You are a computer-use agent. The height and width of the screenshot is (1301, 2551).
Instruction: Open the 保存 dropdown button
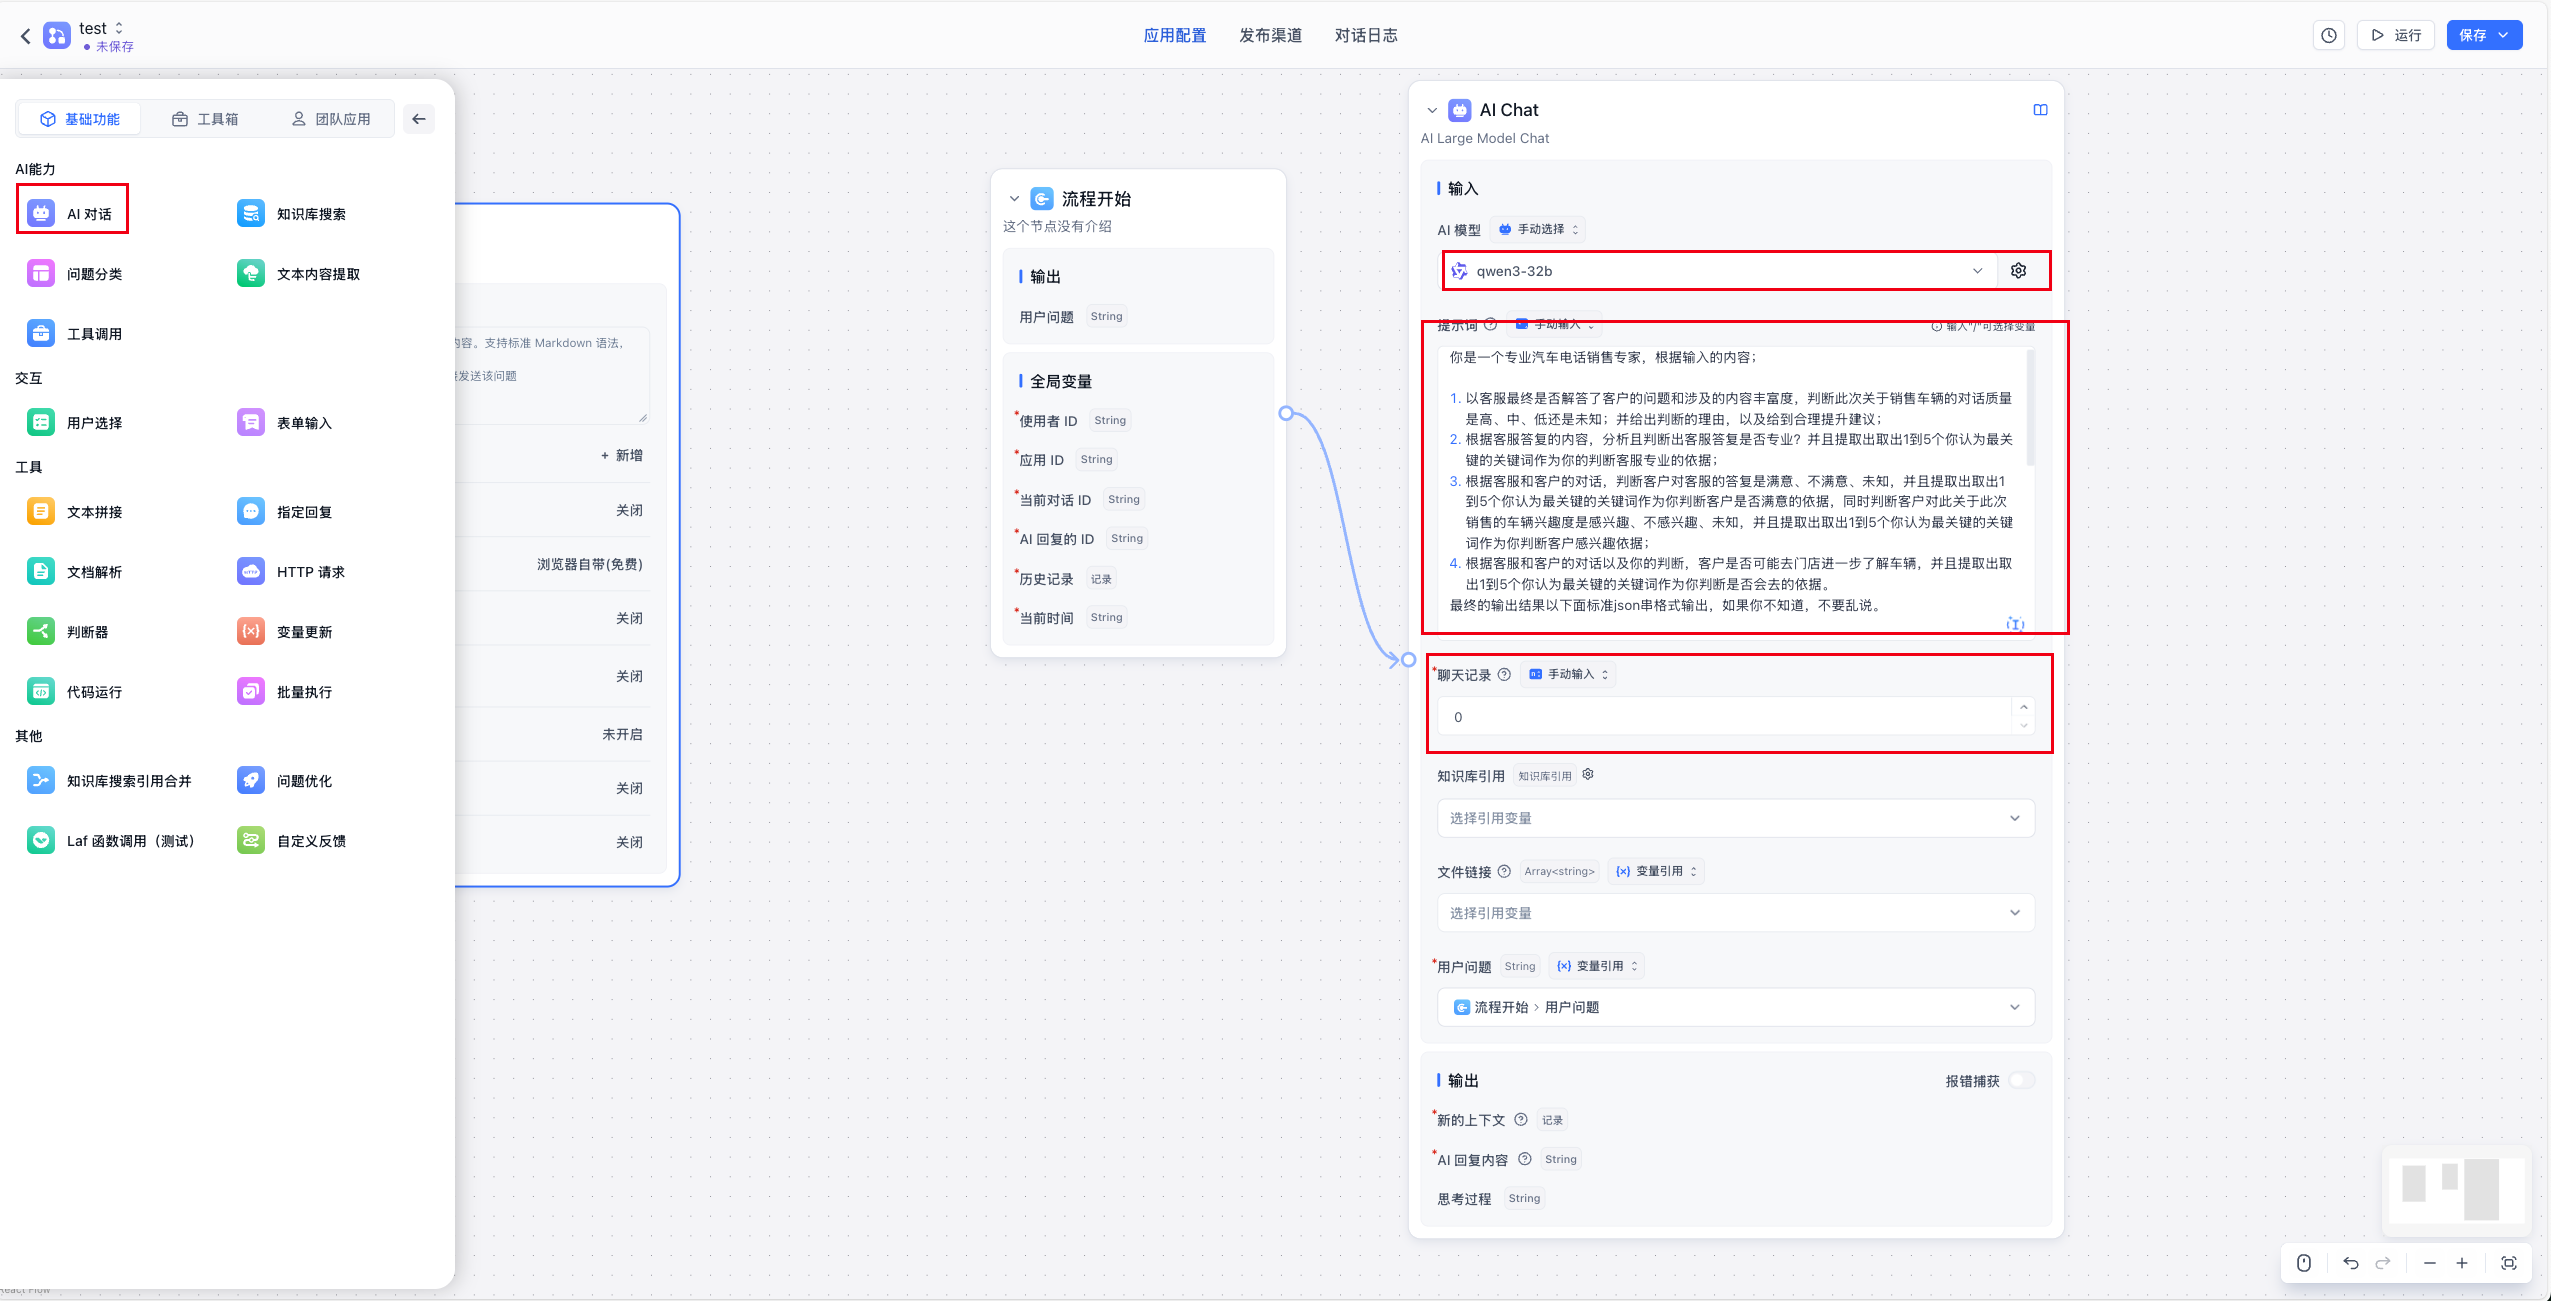tap(2484, 35)
